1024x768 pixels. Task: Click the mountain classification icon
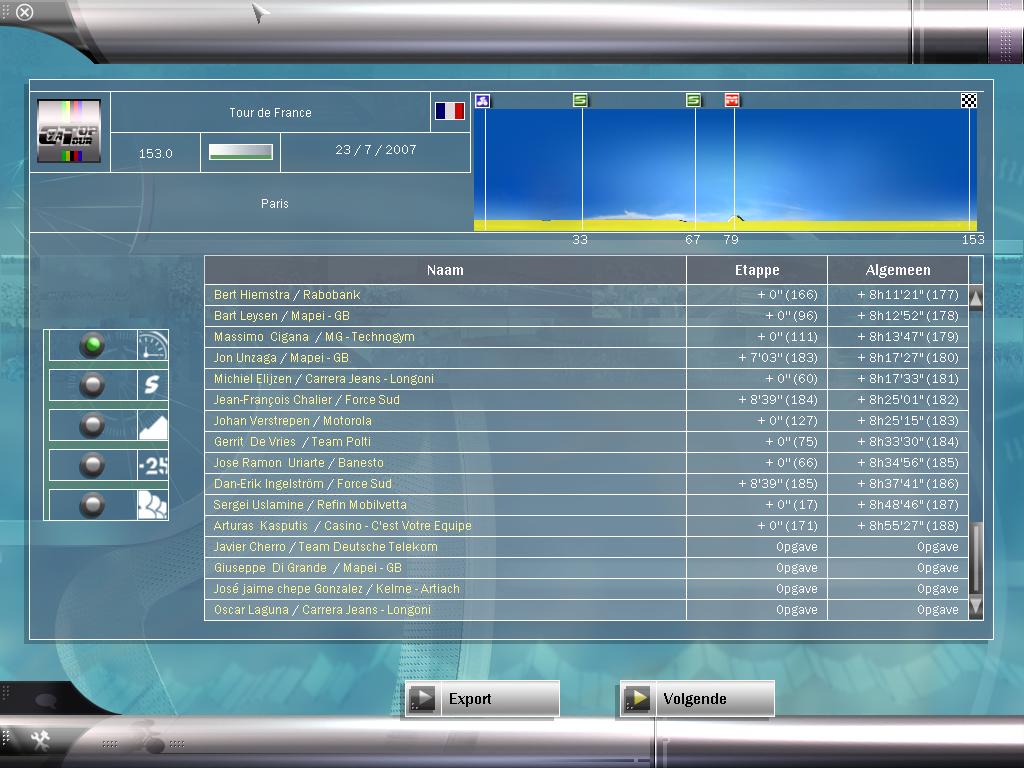(152, 425)
